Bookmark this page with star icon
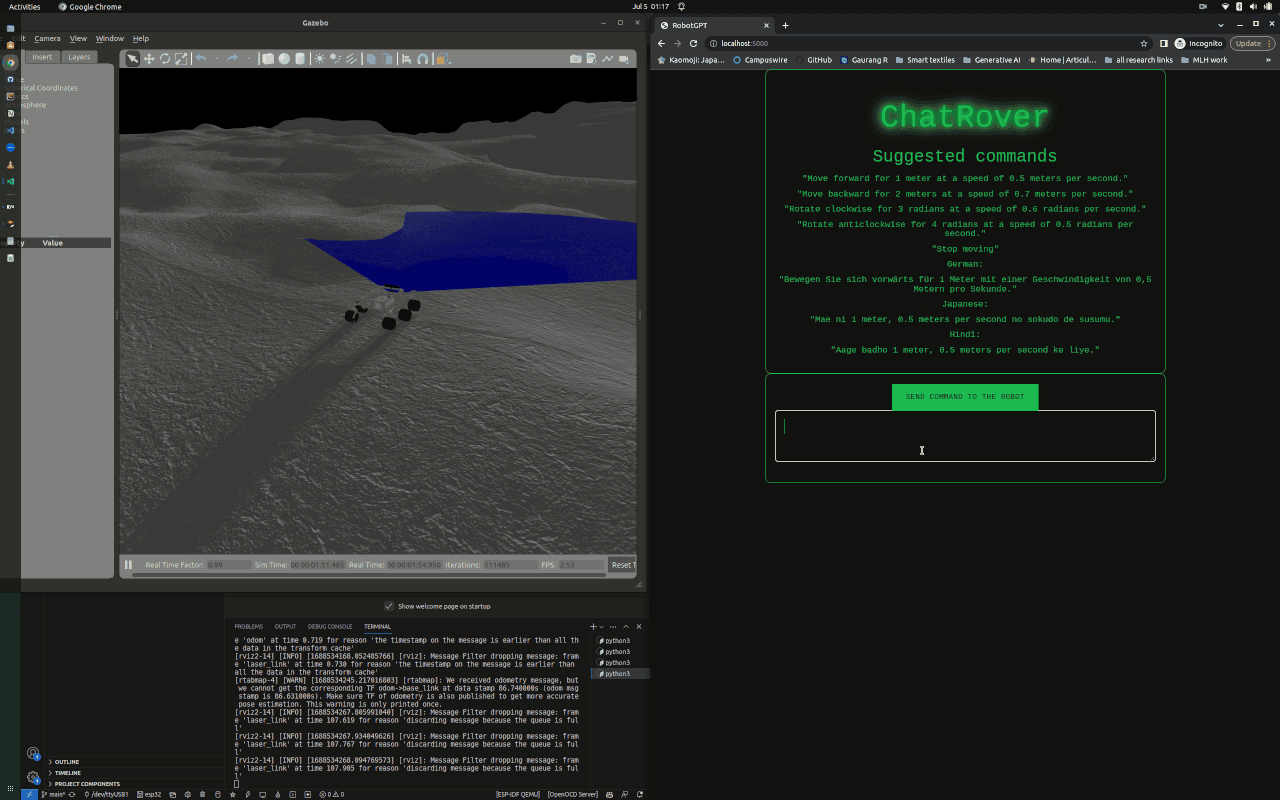Screen dimensions: 1280x800 click(x=1144, y=43)
